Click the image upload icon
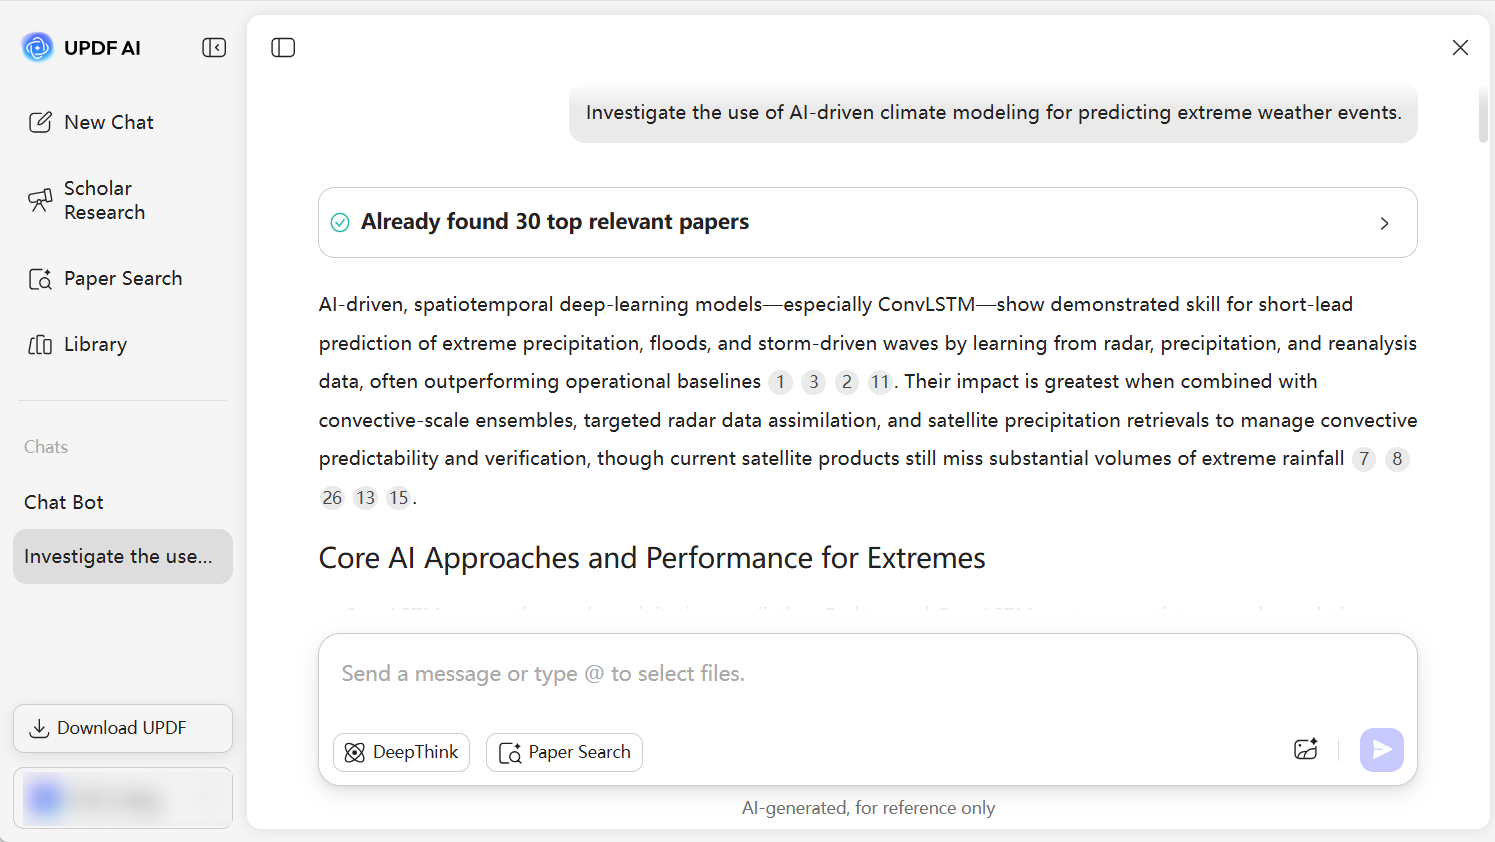 (1306, 749)
